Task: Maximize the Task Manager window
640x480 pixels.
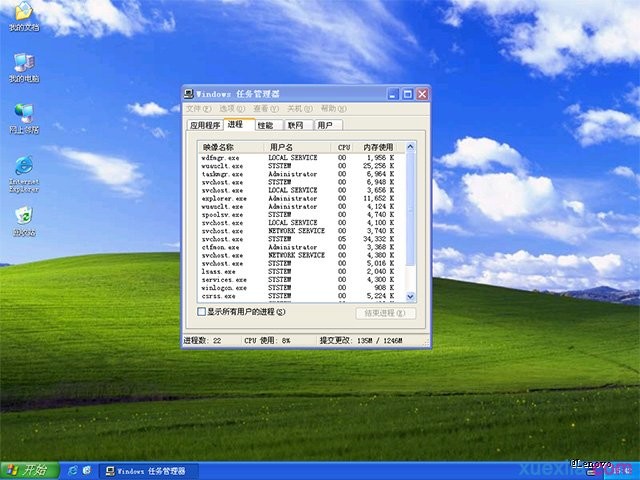Action: coord(407,94)
